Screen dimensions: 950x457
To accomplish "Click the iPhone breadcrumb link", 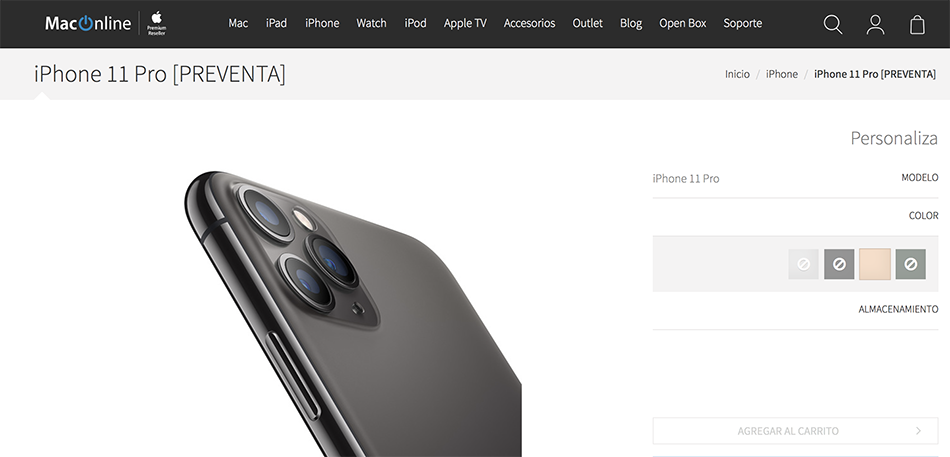I will tap(782, 74).
